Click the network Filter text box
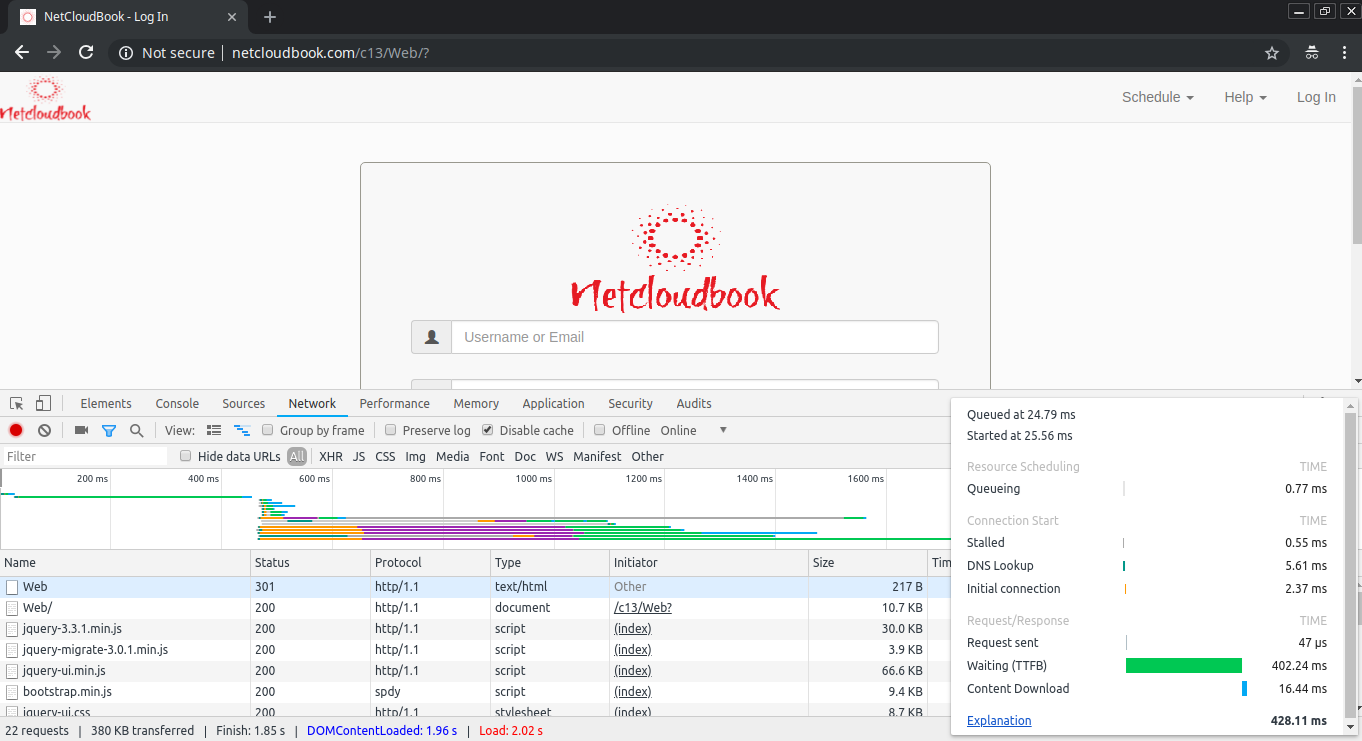The image size is (1362, 741). [x=86, y=456]
